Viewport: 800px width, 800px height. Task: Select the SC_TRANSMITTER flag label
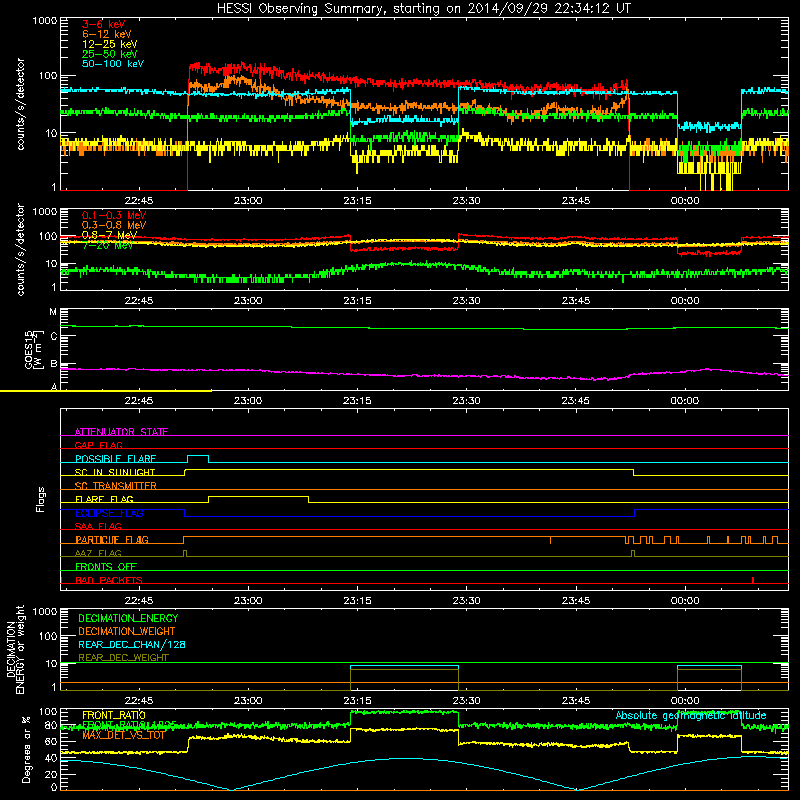pos(115,485)
